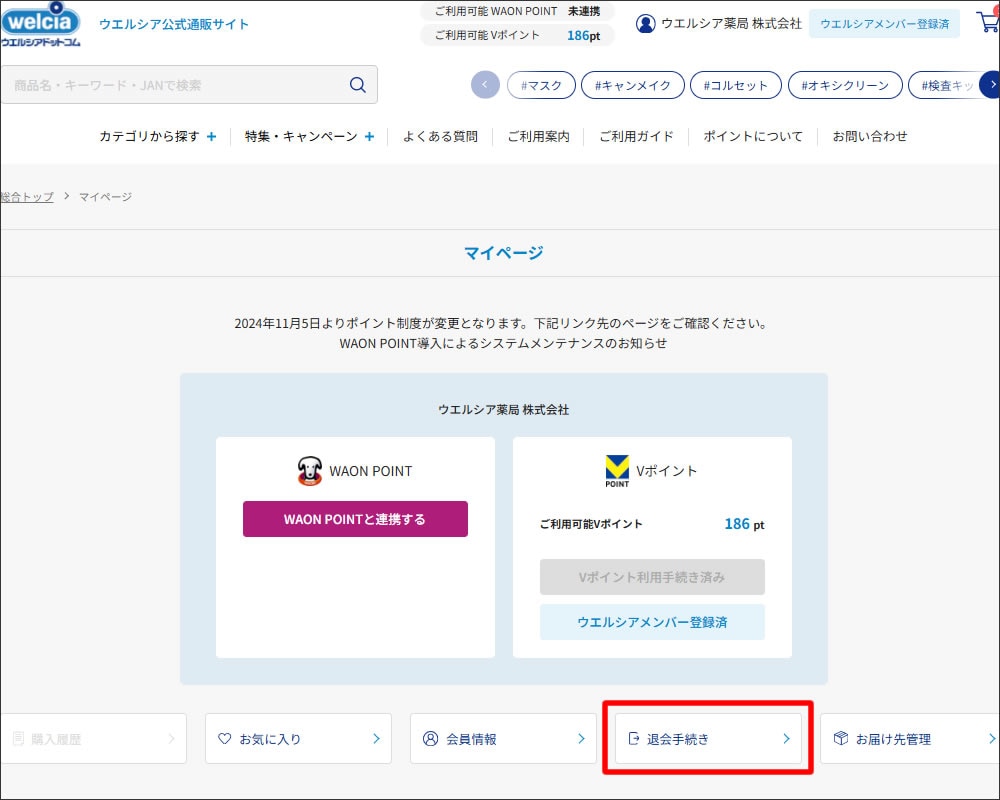Screen dimensions: 1000x800
Task: Click WAON POINT導入によるシステムメンテナンスのお知らせ link
Action: point(503,343)
